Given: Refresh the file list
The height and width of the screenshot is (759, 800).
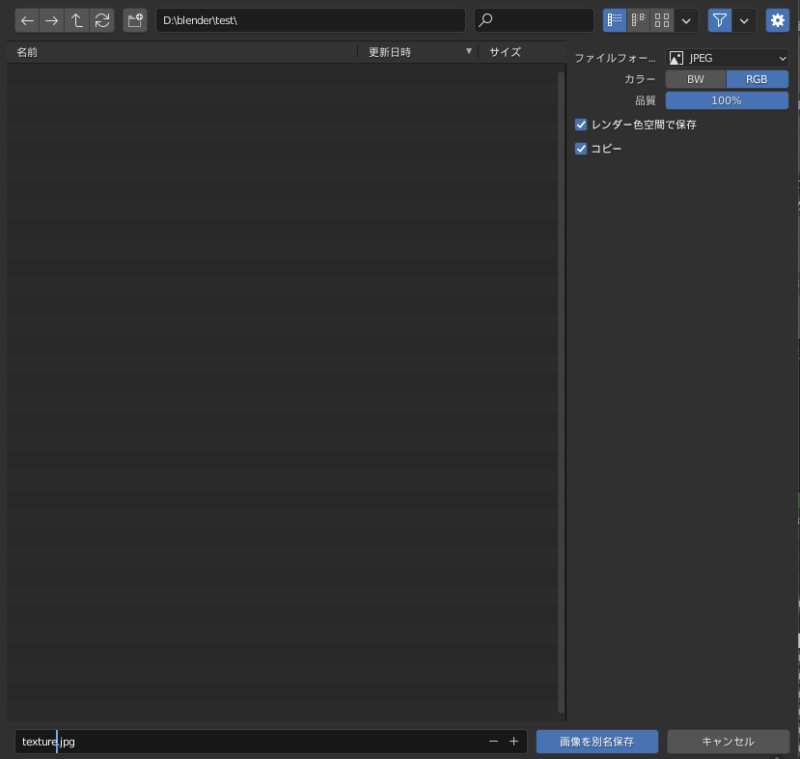Looking at the screenshot, I should pos(102,20).
